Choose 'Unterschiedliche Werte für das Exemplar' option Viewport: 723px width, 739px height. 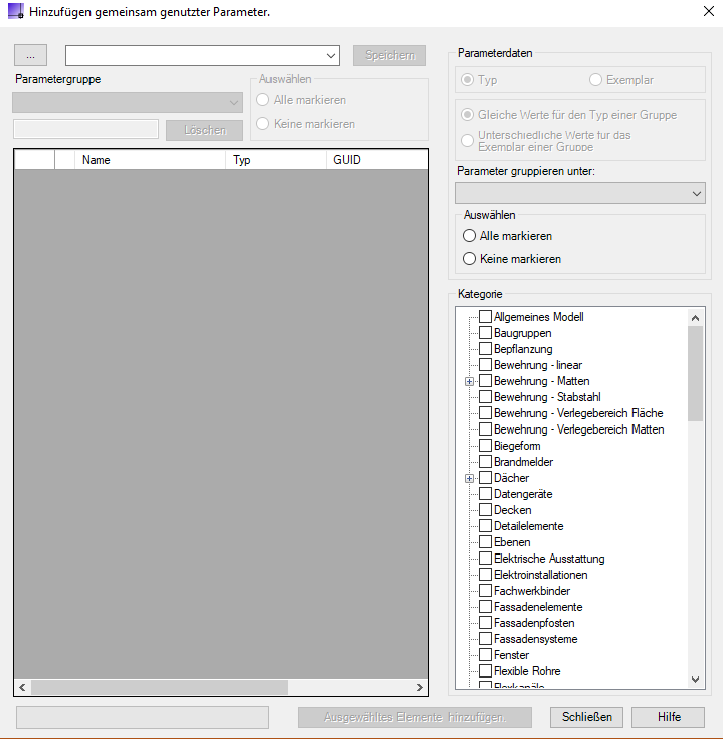pos(468,140)
